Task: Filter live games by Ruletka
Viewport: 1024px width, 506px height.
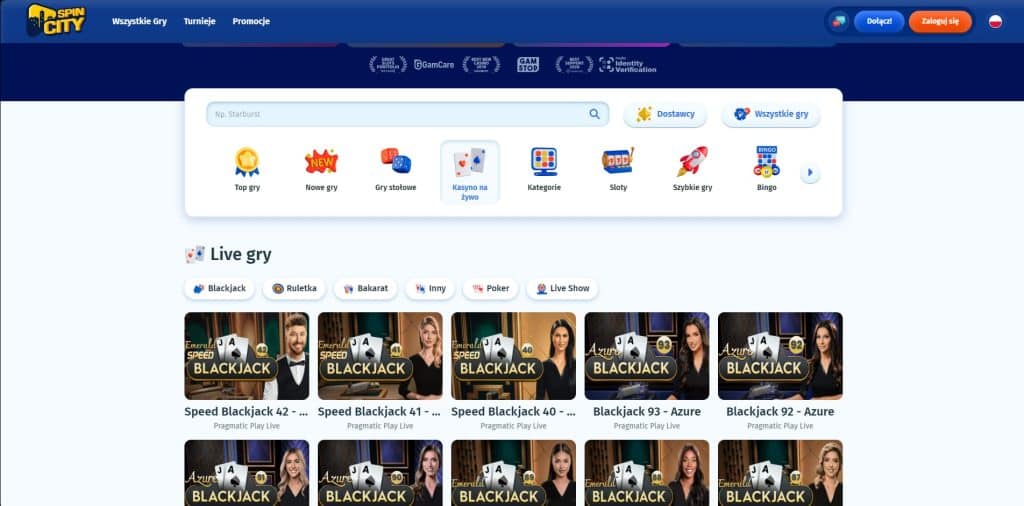Action: 294,288
